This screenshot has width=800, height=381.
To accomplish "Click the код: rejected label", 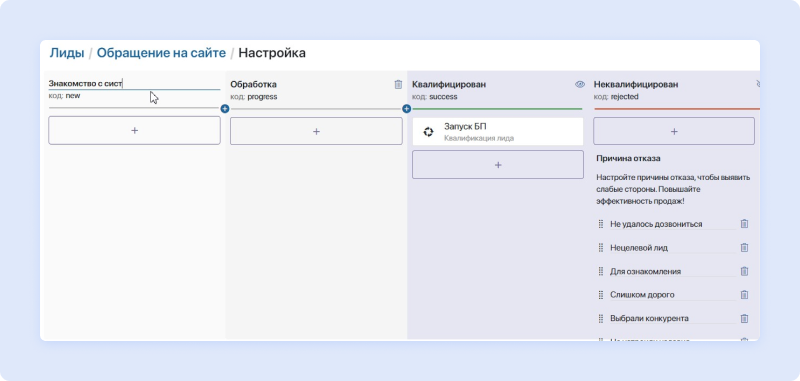I will click(616, 96).
